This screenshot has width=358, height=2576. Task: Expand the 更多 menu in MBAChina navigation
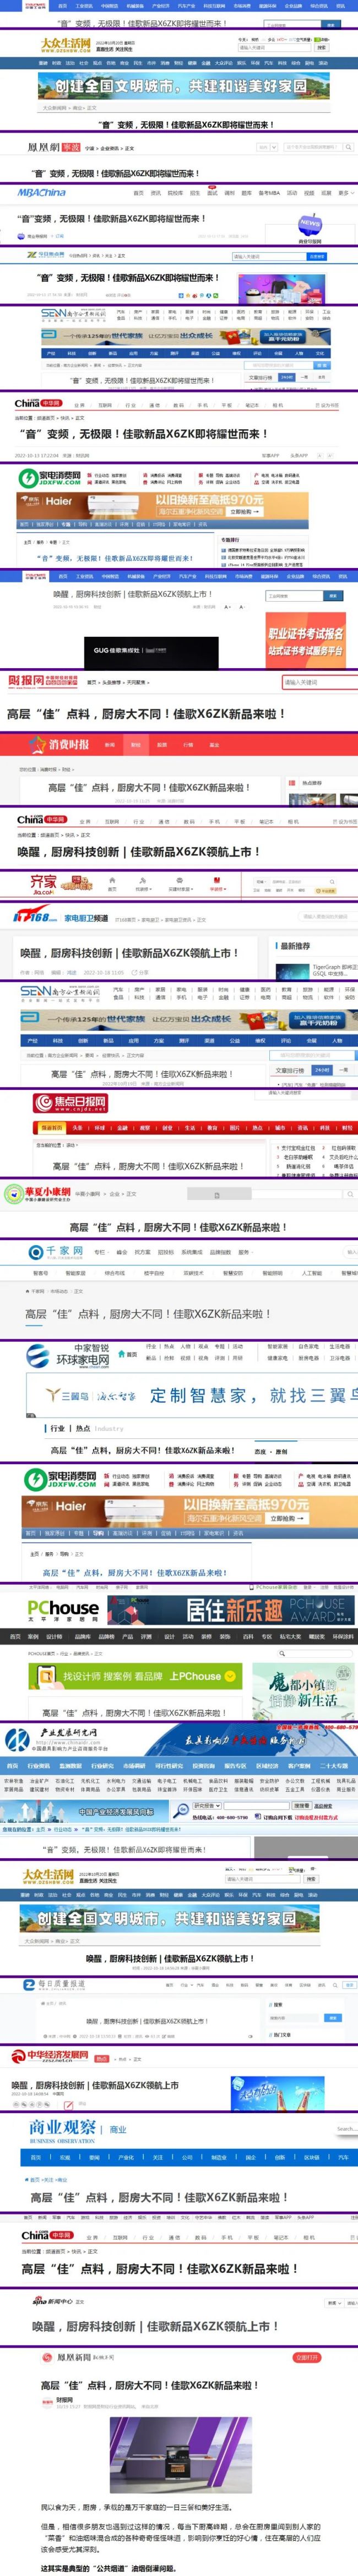[x=343, y=193]
